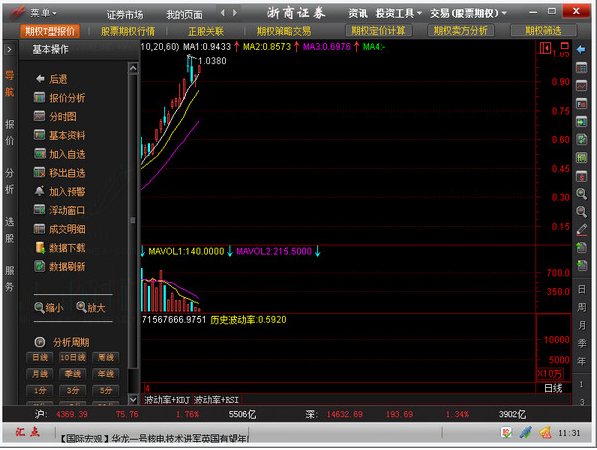Add stock via 加入自选 icon
This screenshot has width=597, height=450.
[39, 154]
